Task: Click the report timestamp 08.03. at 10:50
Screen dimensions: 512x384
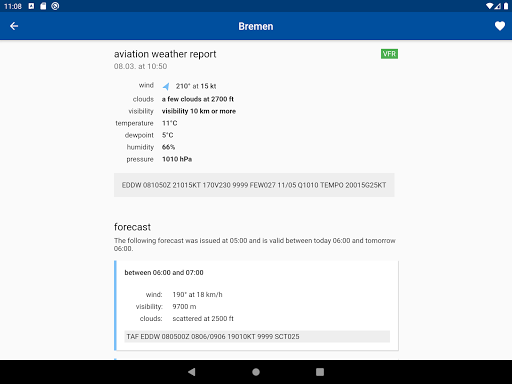Action: coord(140,66)
